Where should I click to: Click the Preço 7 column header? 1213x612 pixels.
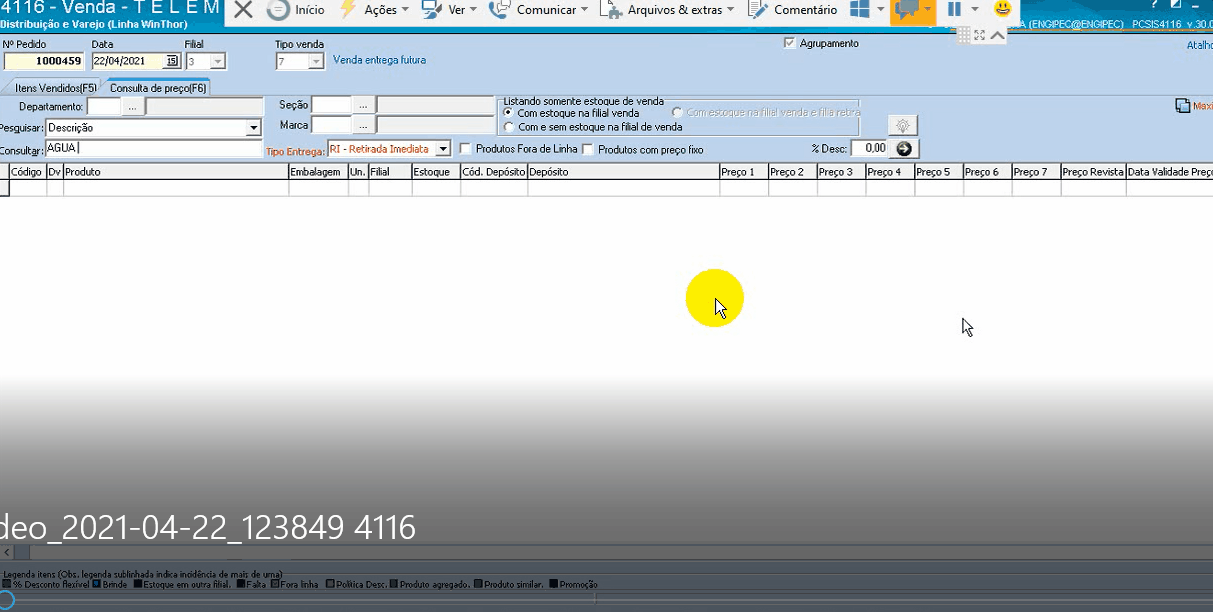coord(1036,172)
